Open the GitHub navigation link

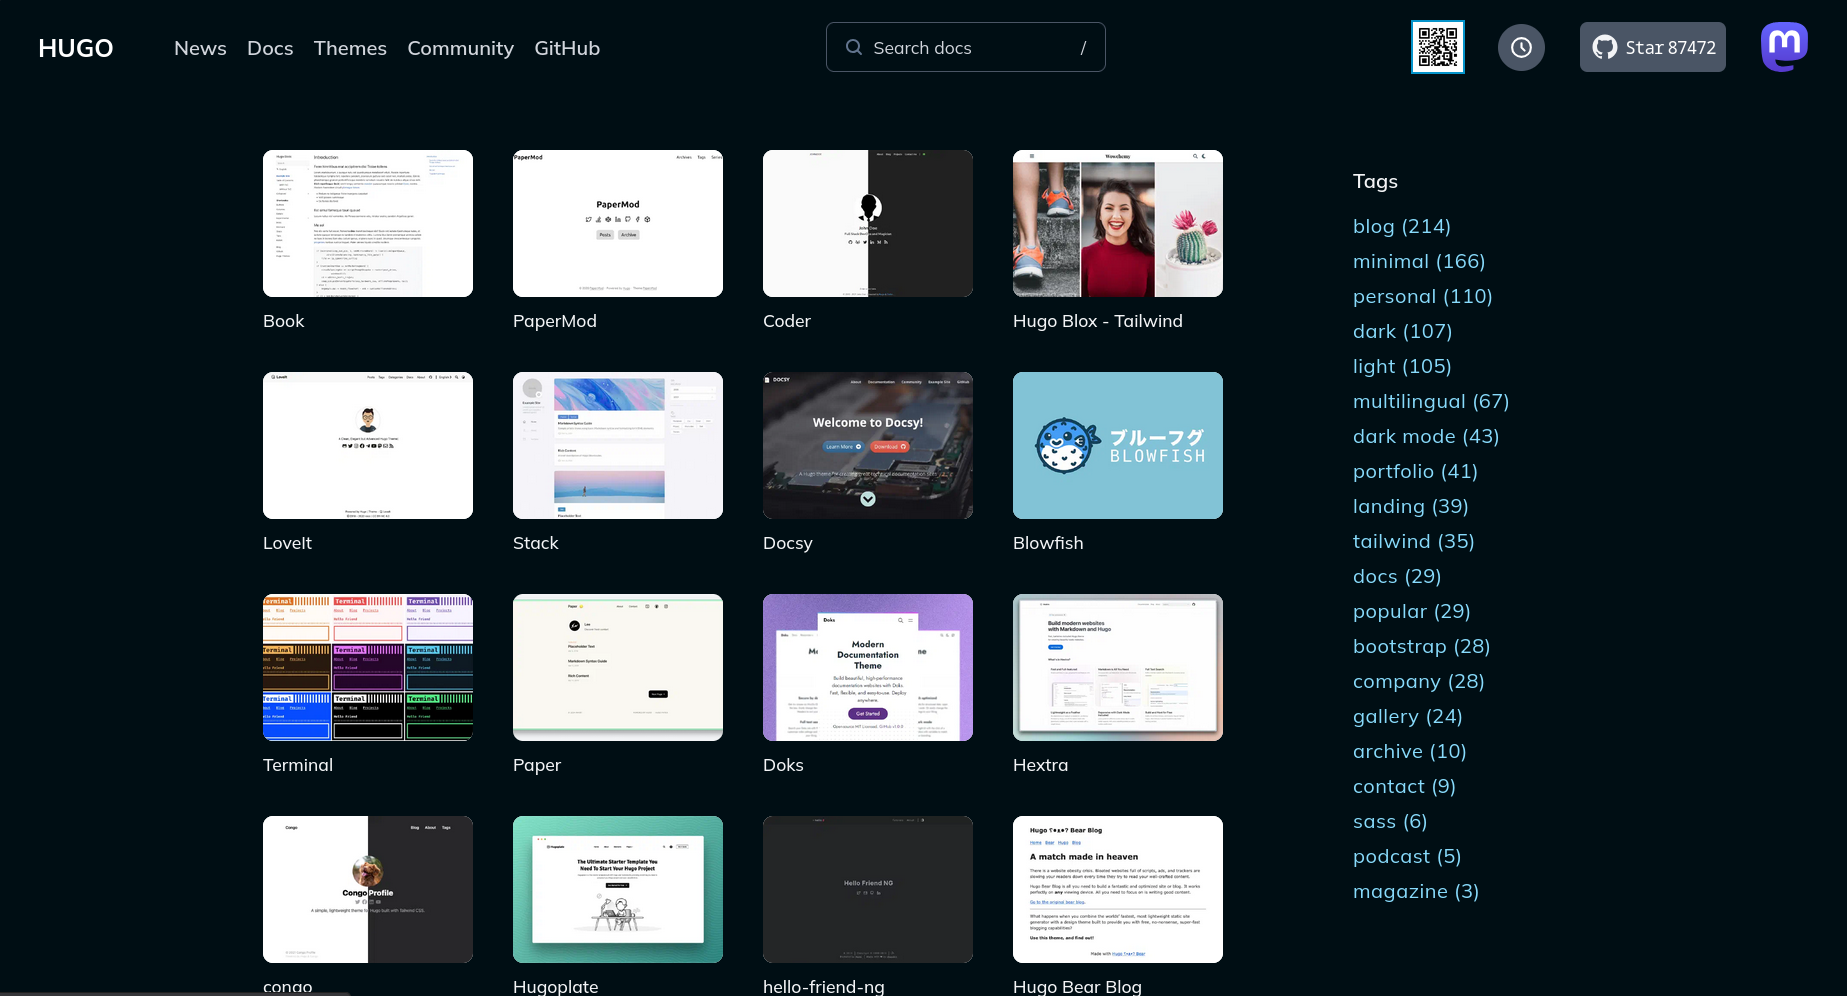tap(567, 48)
